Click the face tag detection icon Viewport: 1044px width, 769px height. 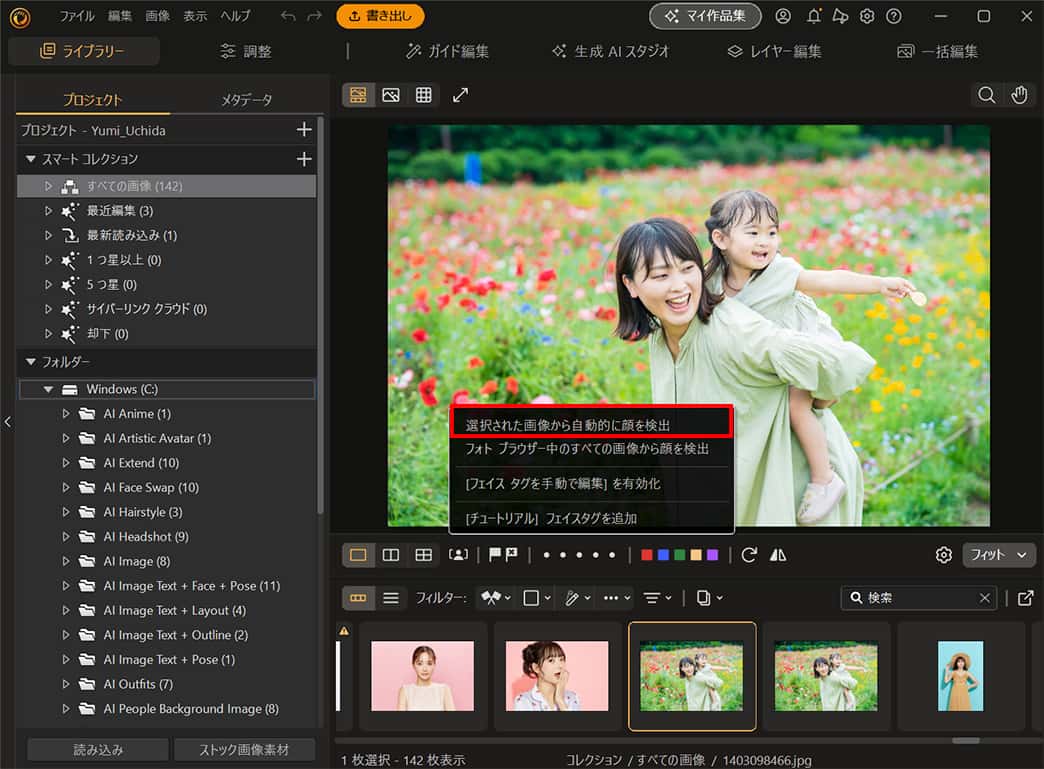click(x=458, y=555)
